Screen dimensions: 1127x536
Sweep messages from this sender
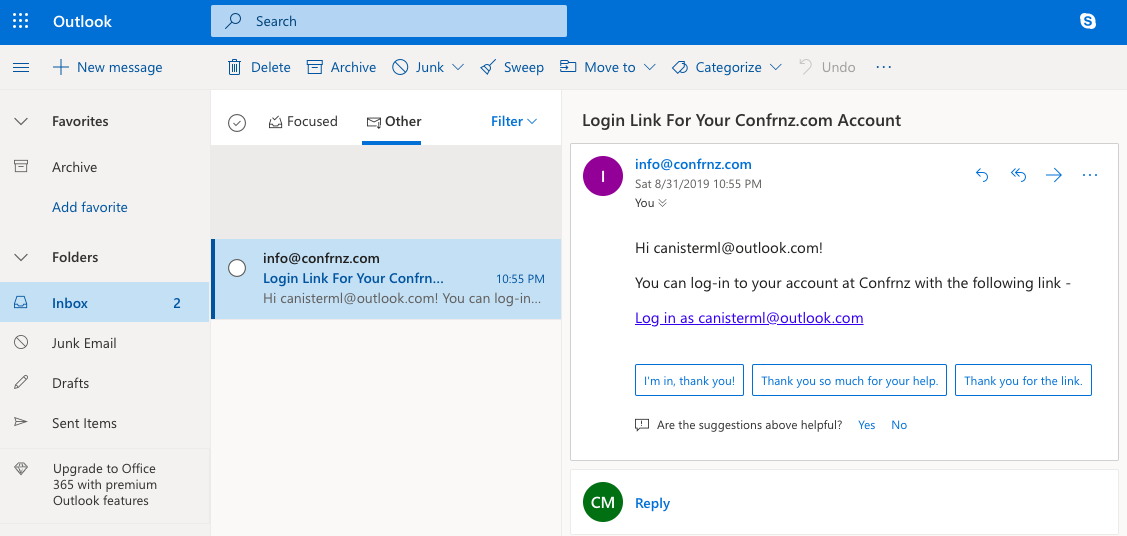512,68
